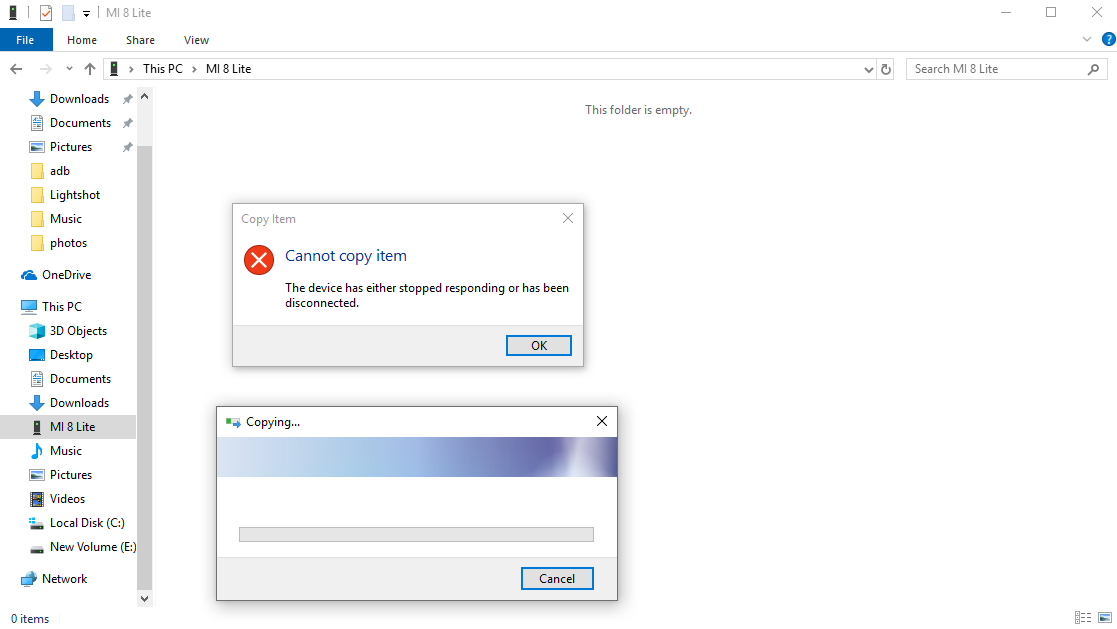The height and width of the screenshot is (629, 1117).
Task: Go back with the Back arrow
Action: [x=16, y=69]
